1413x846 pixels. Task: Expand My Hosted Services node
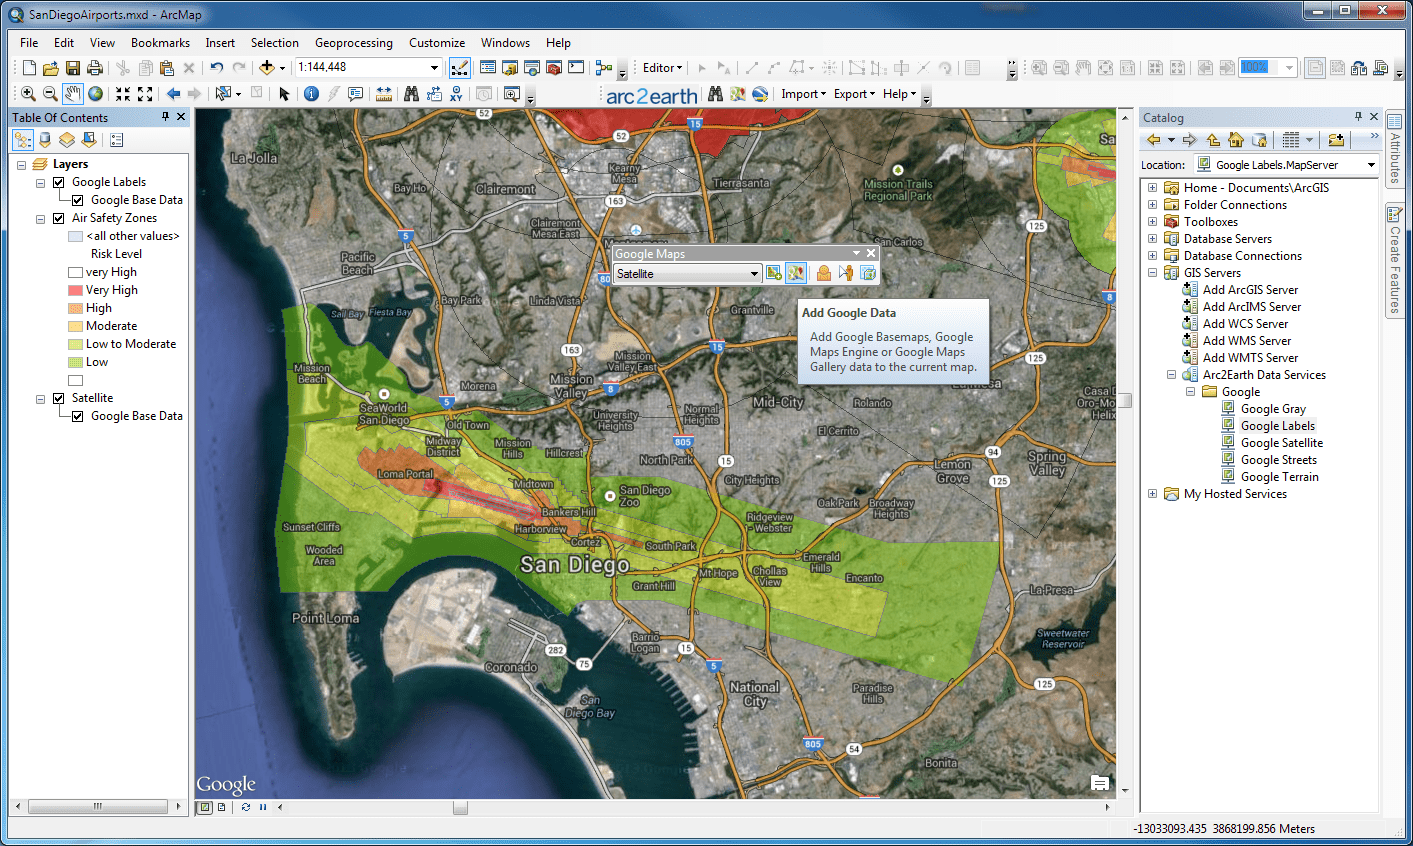(x=1152, y=494)
